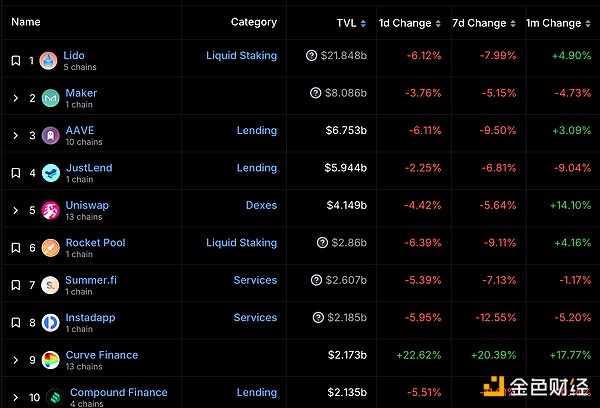Expand the Uniswap row

tap(15, 210)
